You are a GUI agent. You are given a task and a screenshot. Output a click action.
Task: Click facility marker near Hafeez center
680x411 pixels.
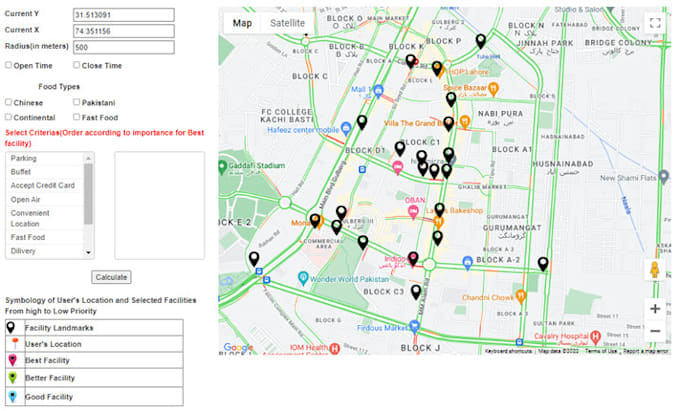362,122
